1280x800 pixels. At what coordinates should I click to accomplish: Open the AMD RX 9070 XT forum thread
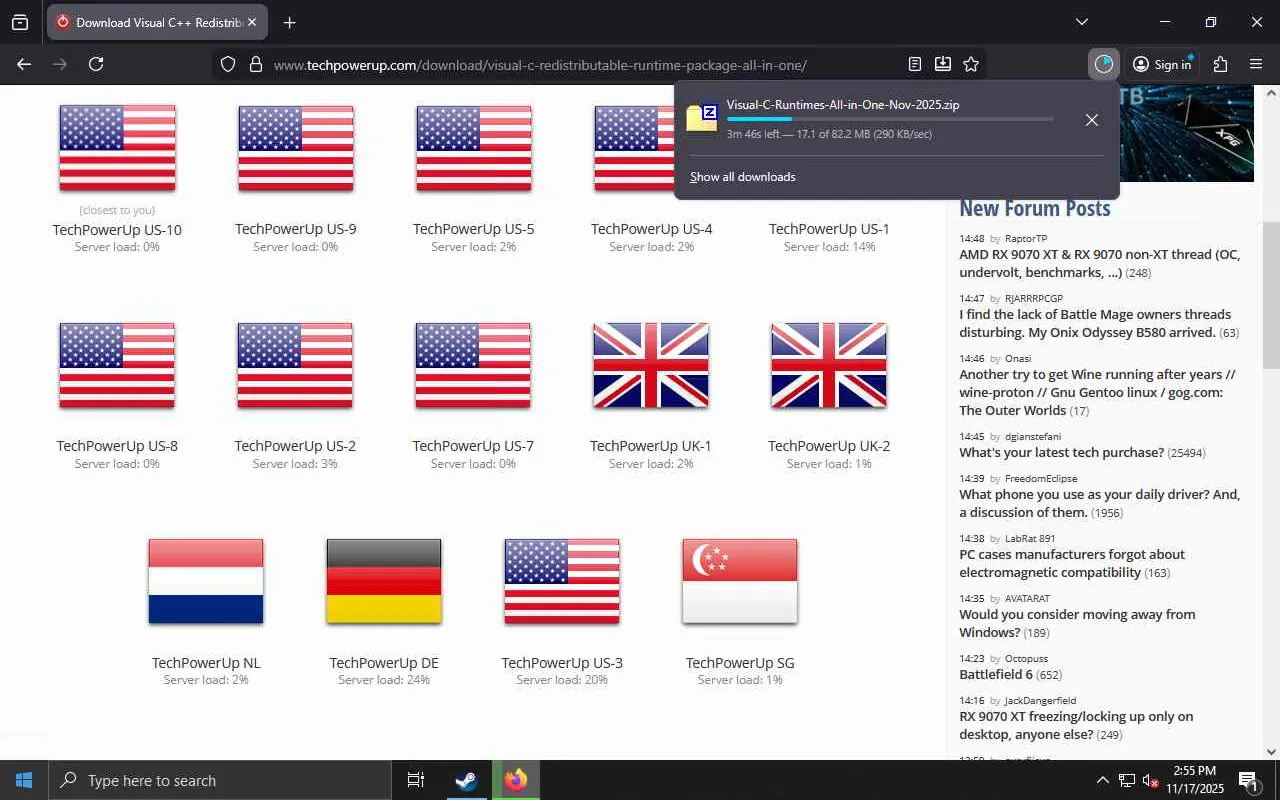coord(1099,263)
